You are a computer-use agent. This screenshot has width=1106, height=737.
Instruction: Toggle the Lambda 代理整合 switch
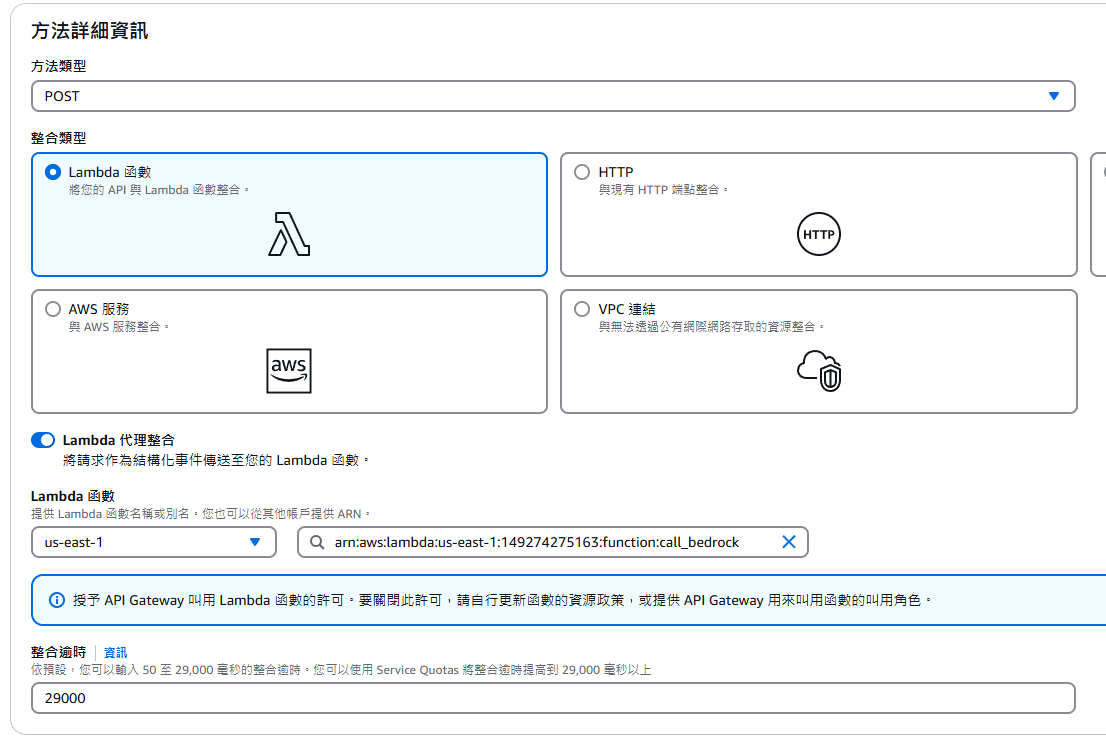coord(43,440)
